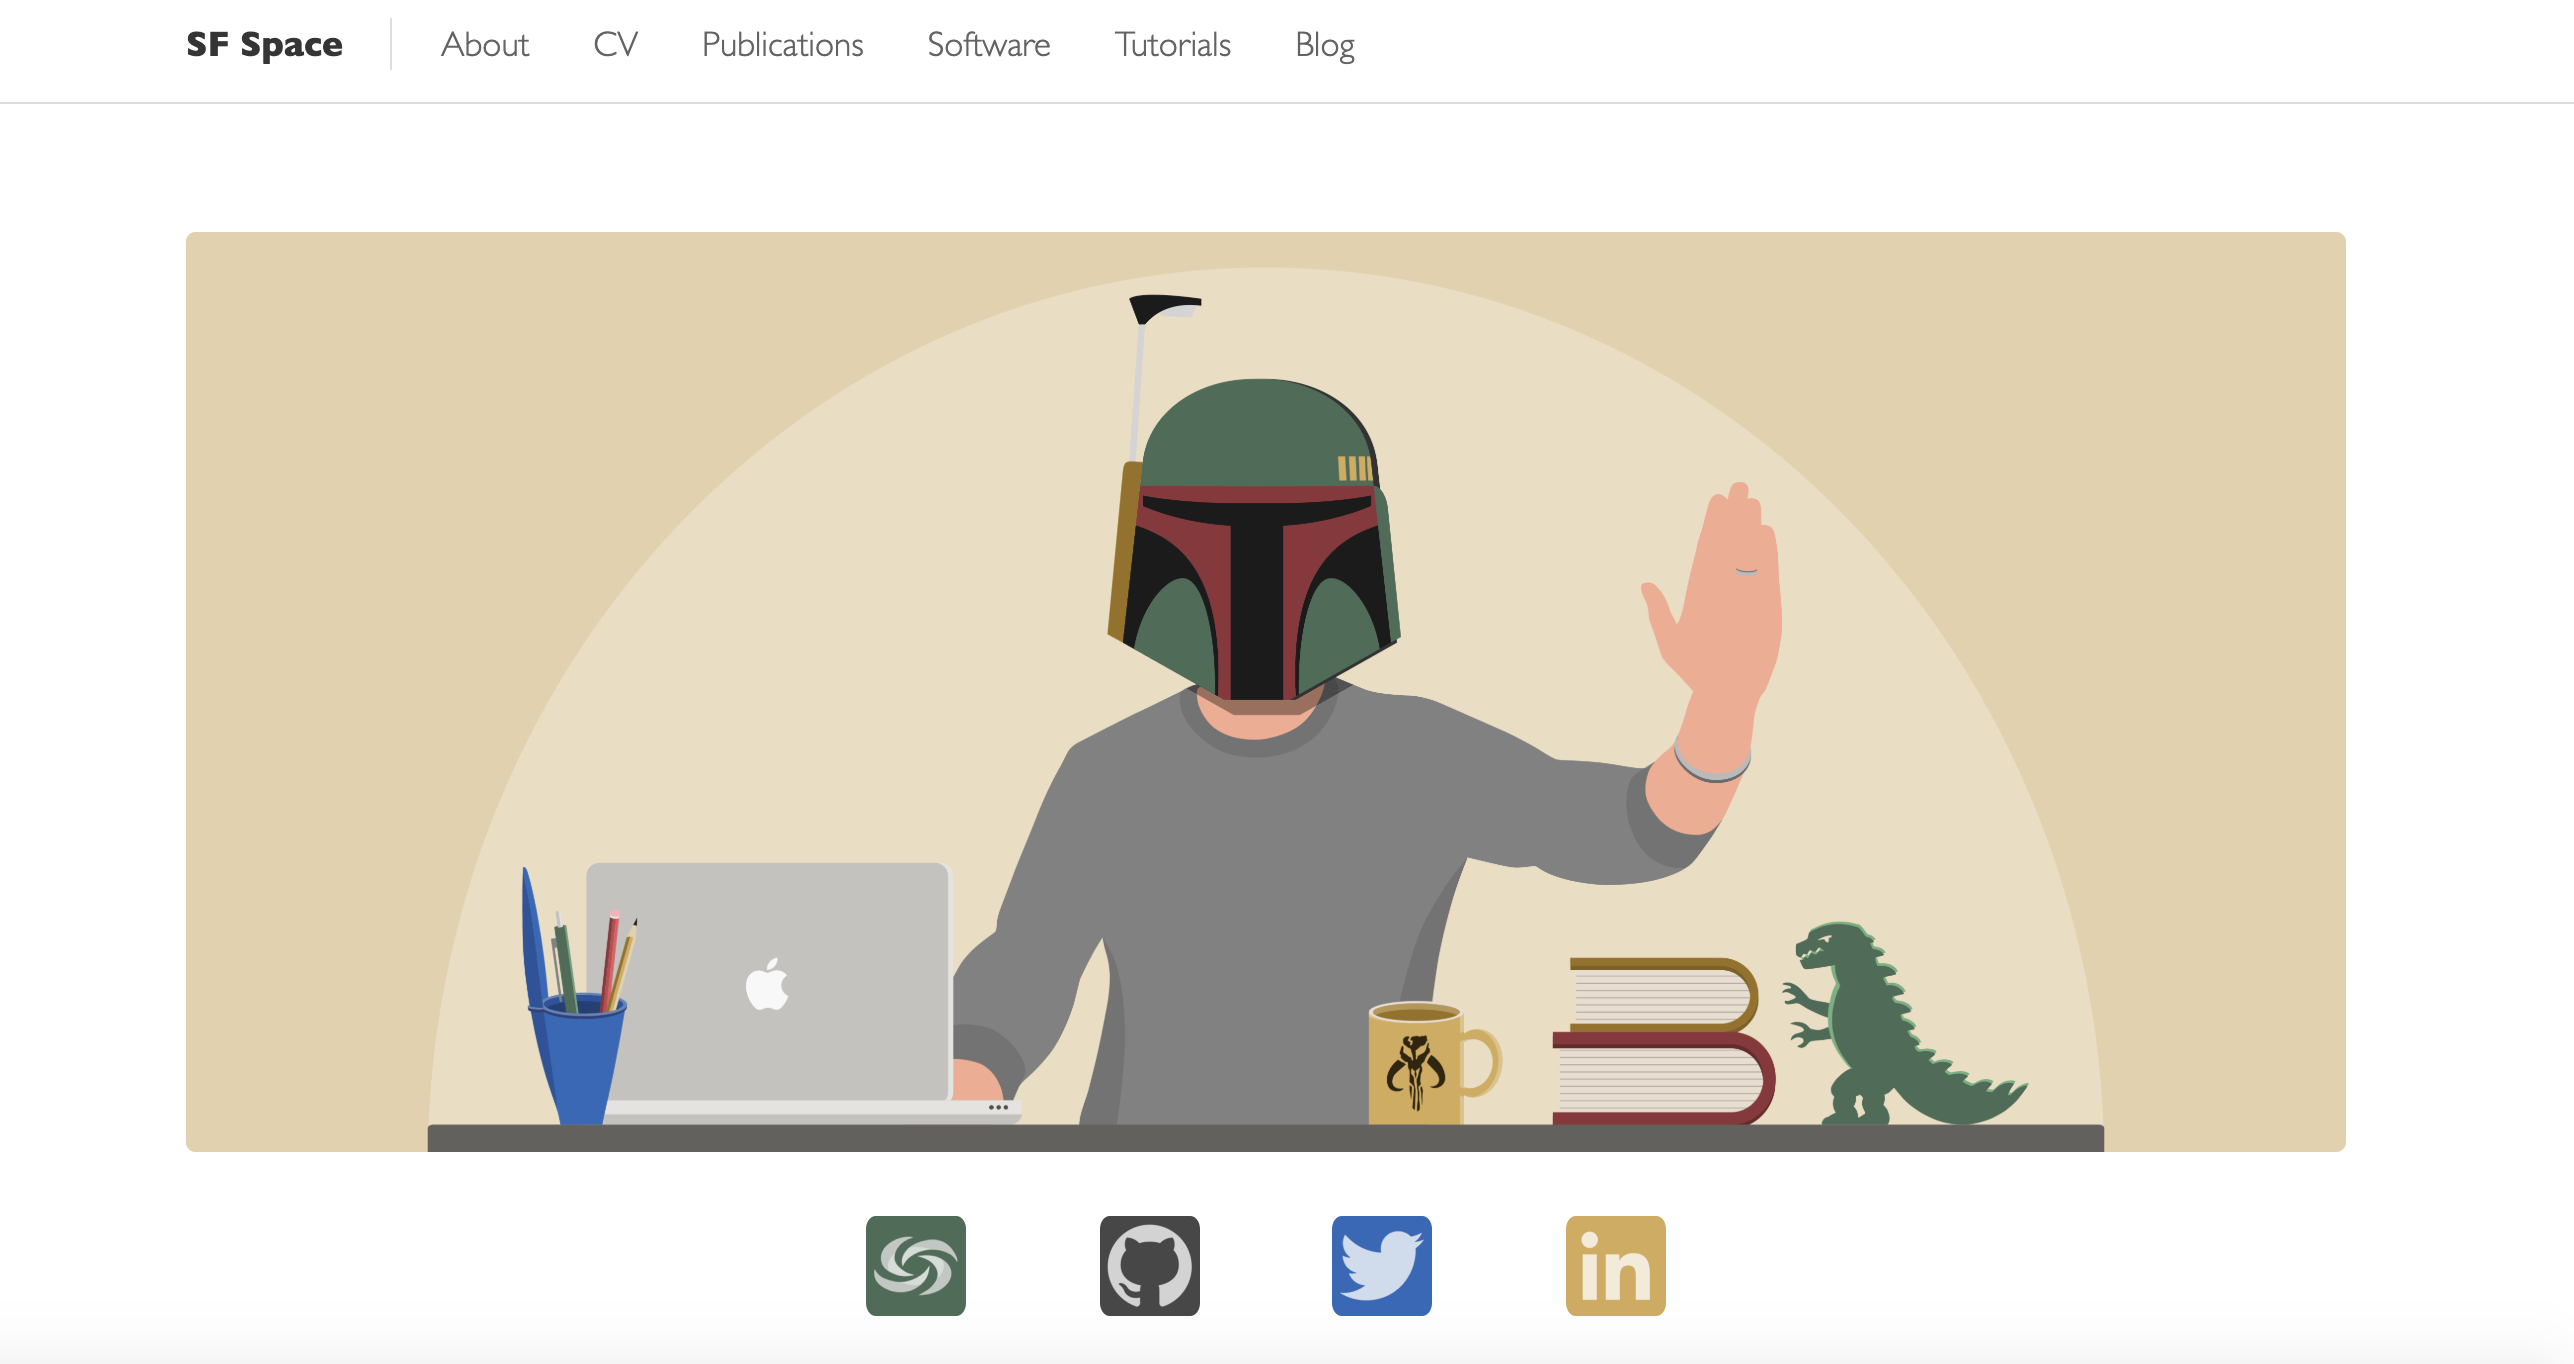This screenshot has height=1364, width=2574.
Task: Open the LinkedIn profile icon
Action: click(1615, 1265)
